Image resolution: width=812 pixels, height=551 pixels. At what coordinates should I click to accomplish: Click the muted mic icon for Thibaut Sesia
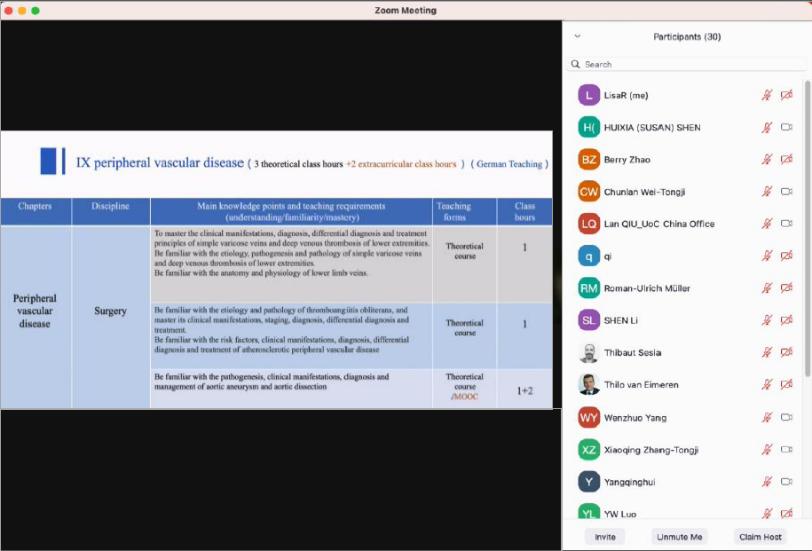pyautogui.click(x=767, y=353)
